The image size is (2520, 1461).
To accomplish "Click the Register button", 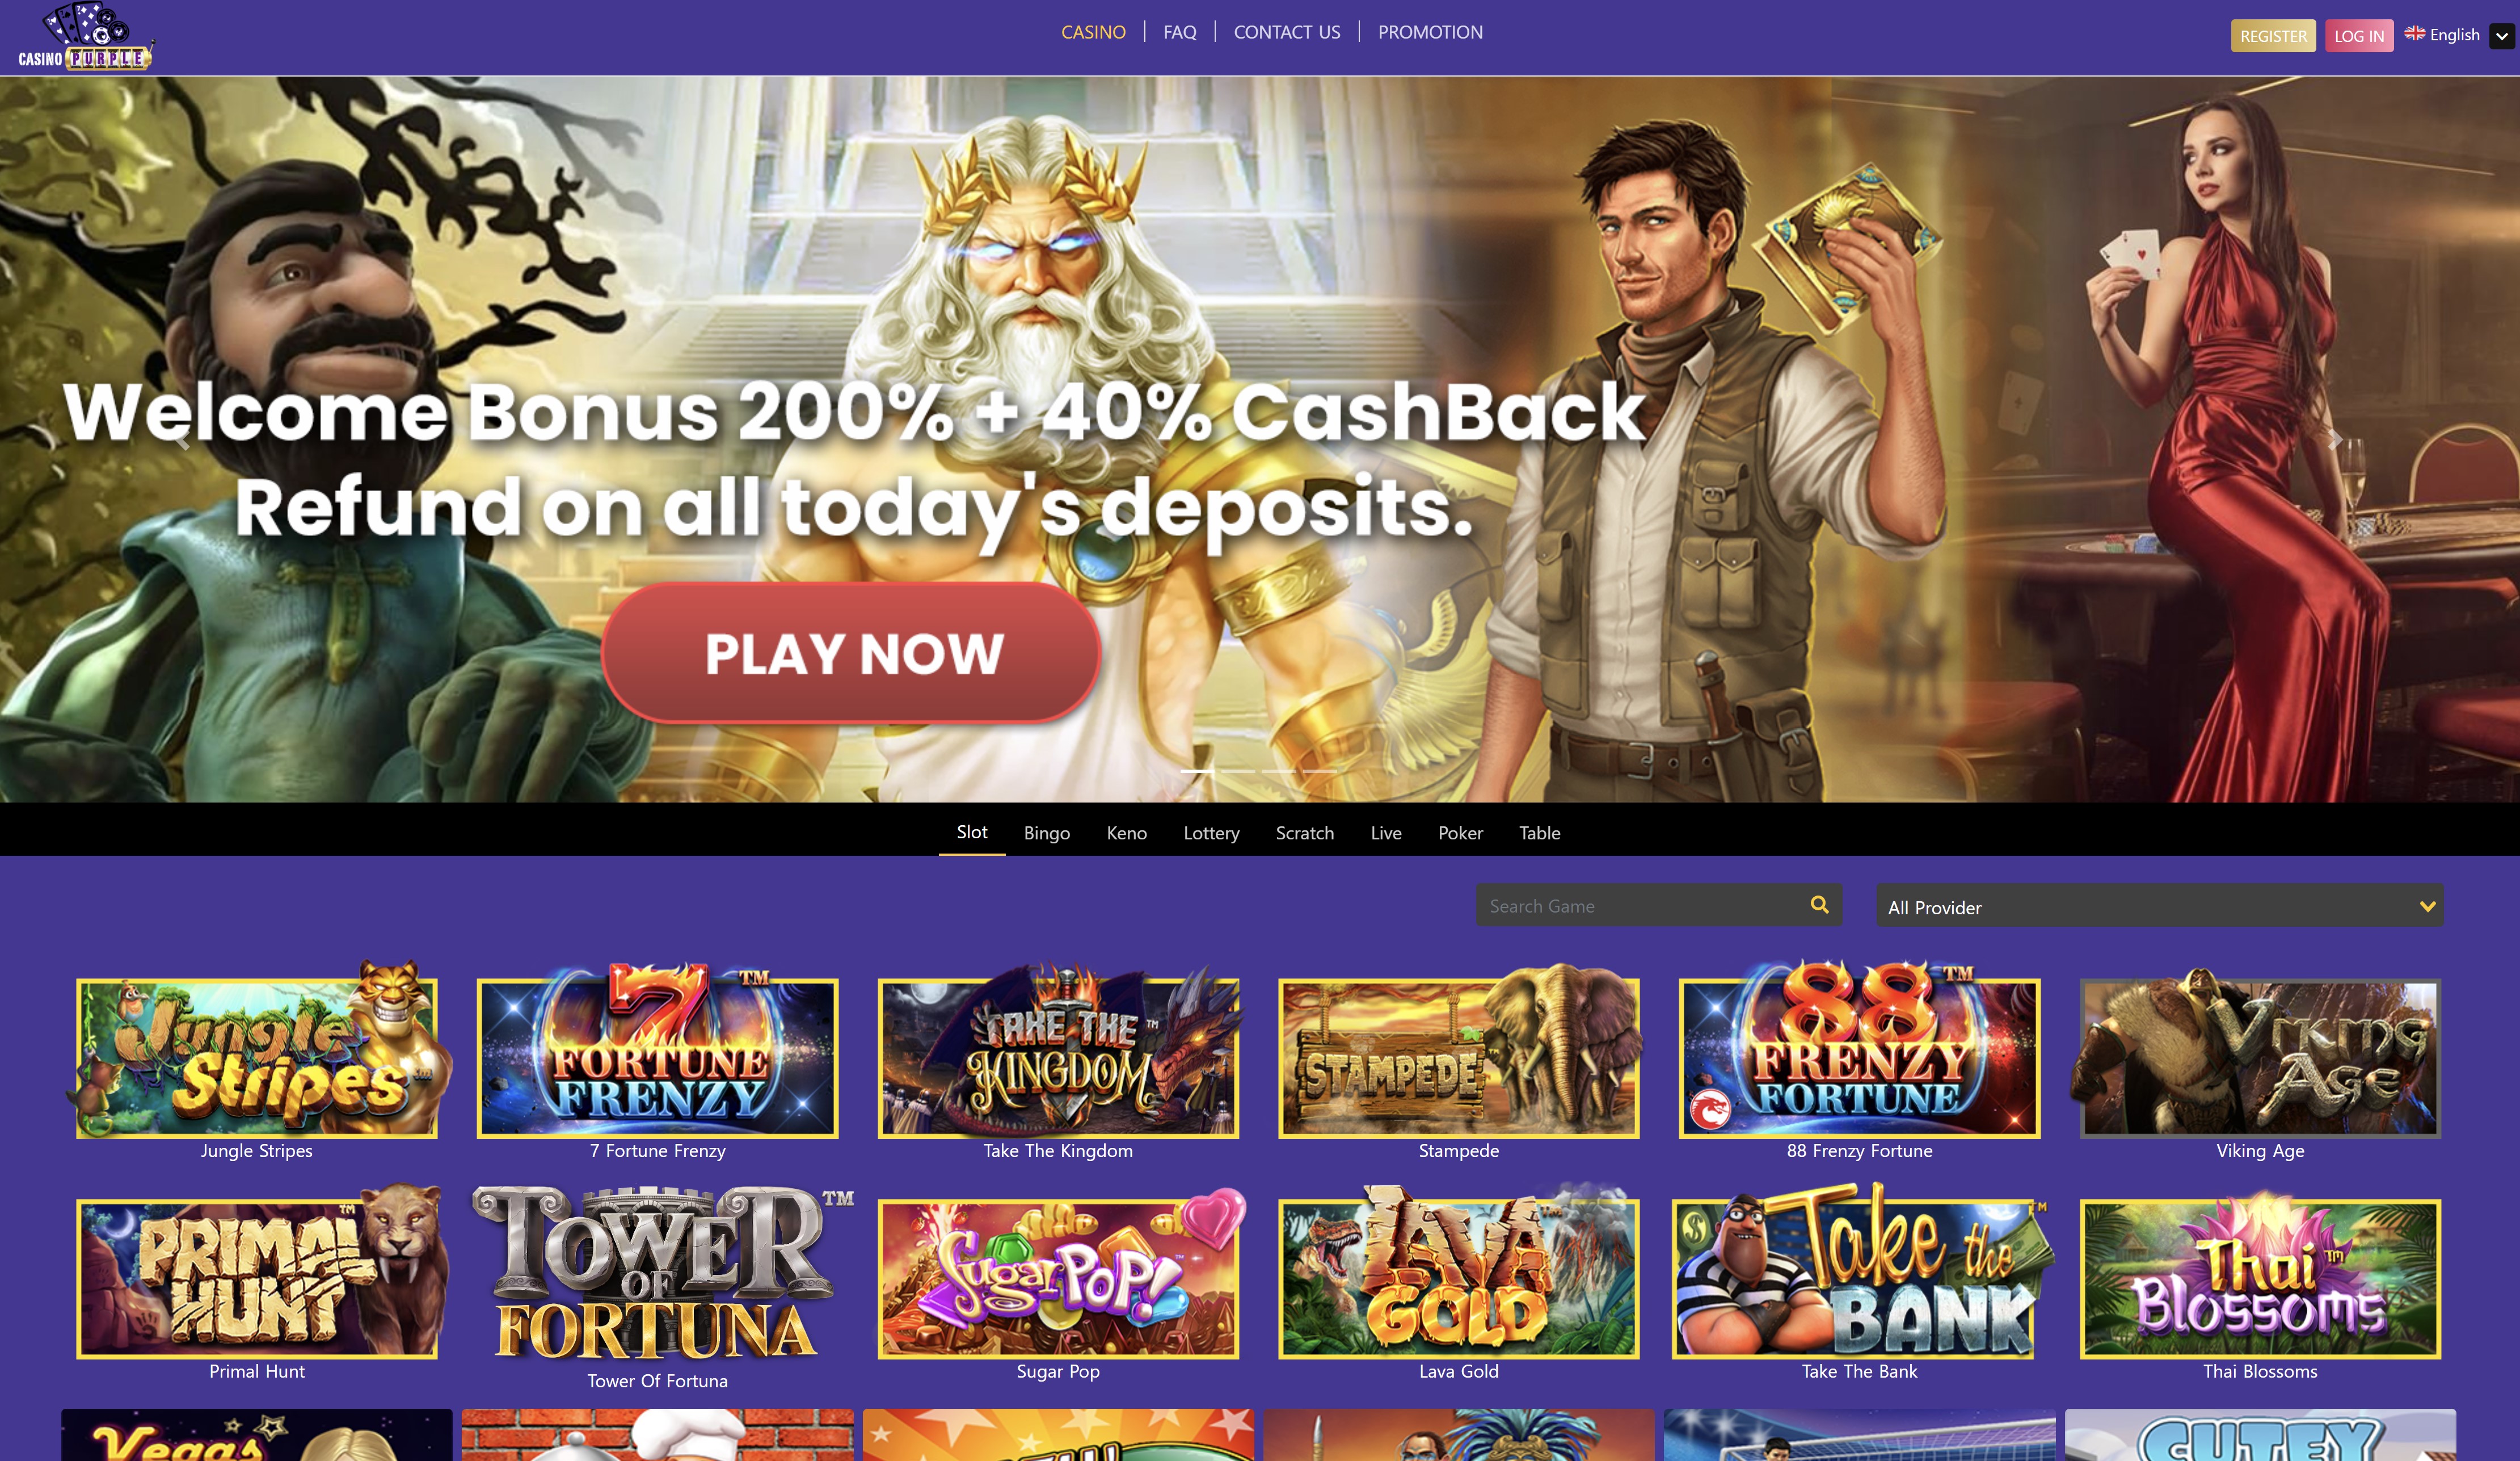I will pyautogui.click(x=2273, y=36).
